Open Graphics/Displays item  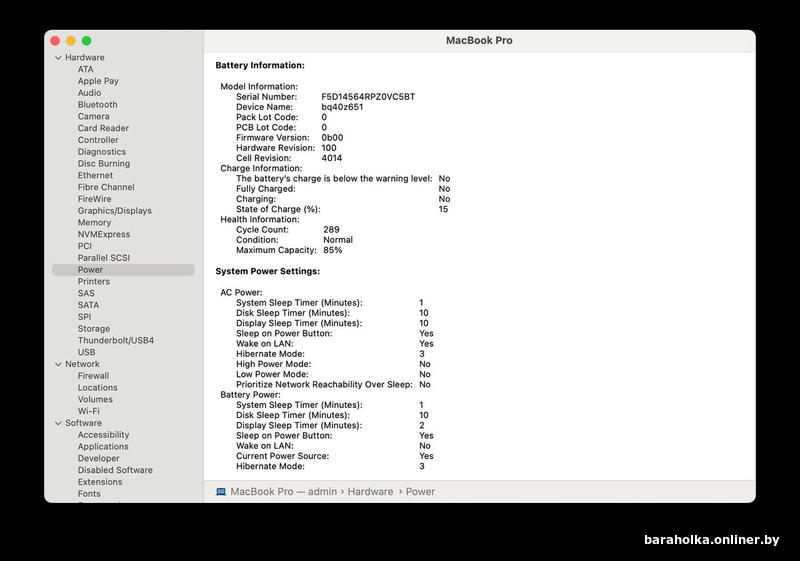[115, 211]
